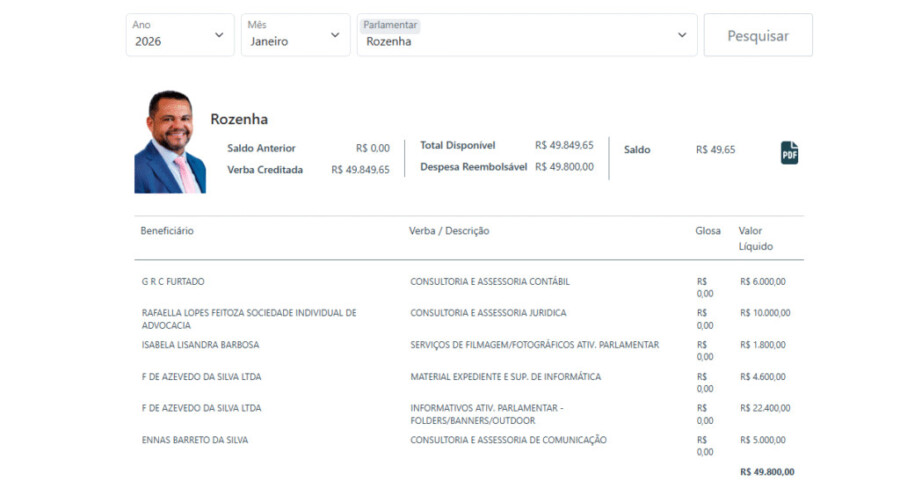Select the G R C FURTADO row

click(x=173, y=282)
